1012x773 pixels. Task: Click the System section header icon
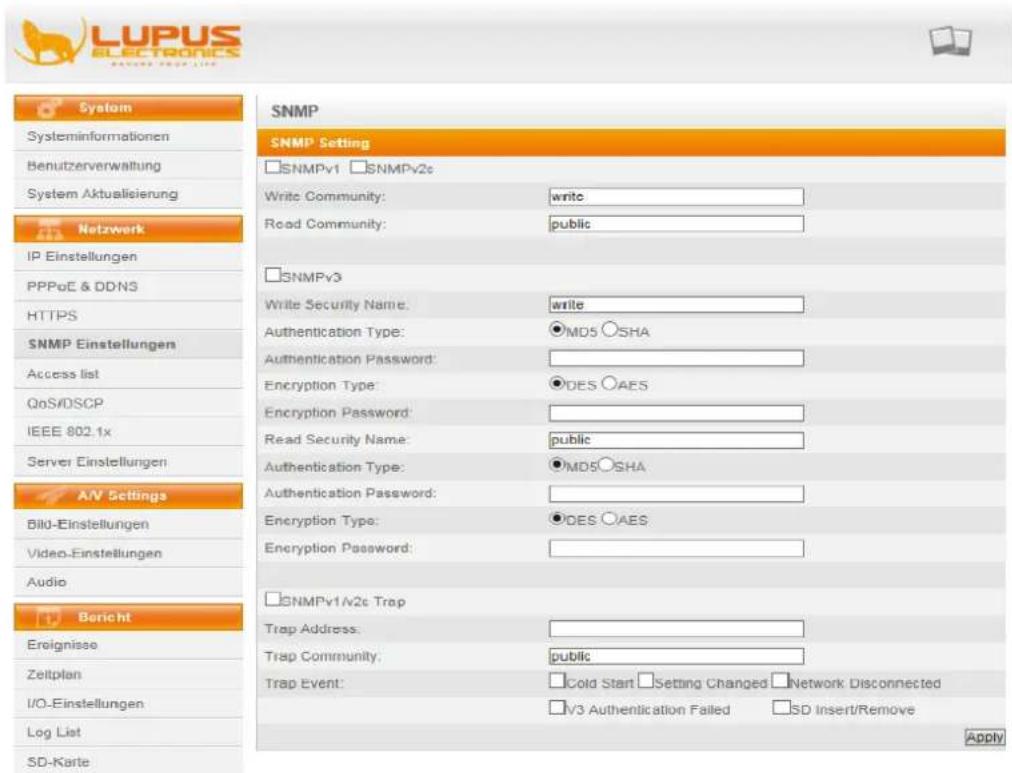pyautogui.click(x=49, y=108)
